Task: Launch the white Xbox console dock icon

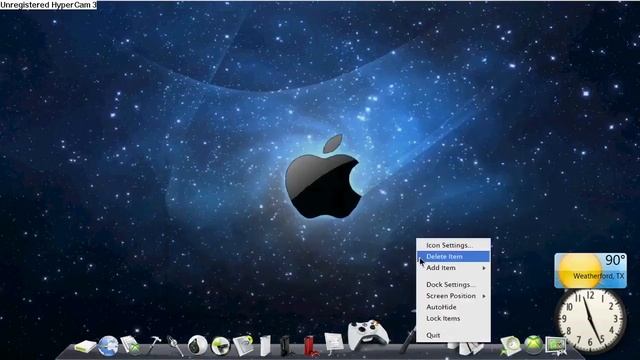Action: pyautogui.click(x=265, y=345)
